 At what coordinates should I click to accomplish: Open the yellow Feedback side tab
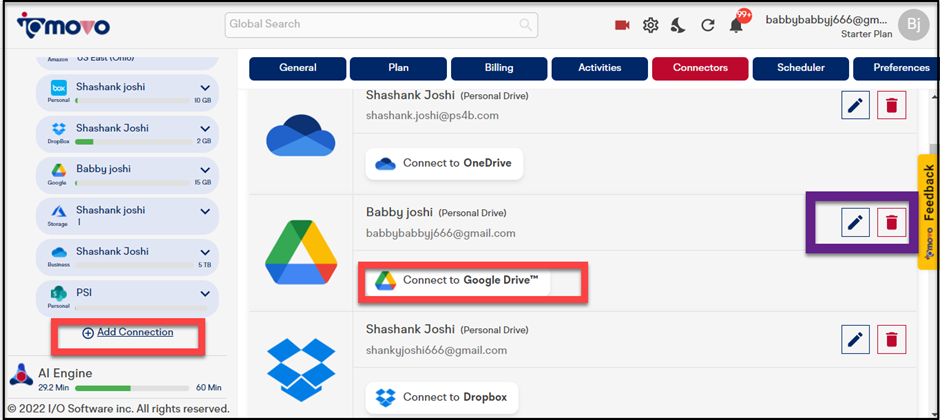pos(927,212)
